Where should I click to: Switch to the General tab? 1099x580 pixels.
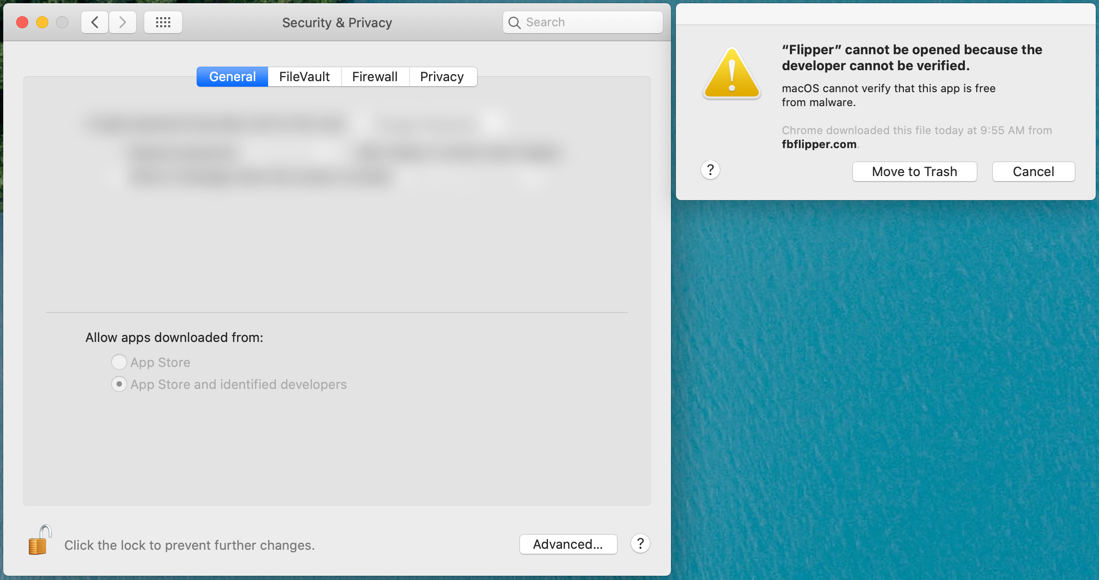tap(232, 77)
